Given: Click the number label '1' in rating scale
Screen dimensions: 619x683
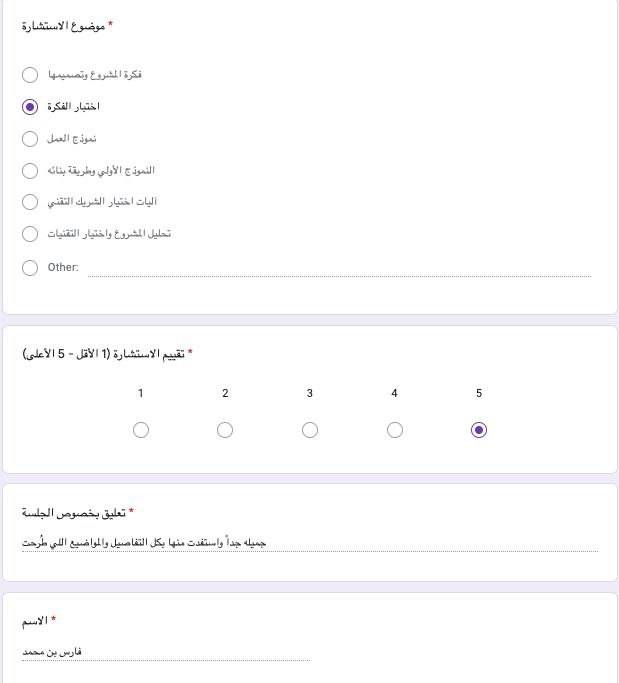Looking at the screenshot, I should click(141, 394).
